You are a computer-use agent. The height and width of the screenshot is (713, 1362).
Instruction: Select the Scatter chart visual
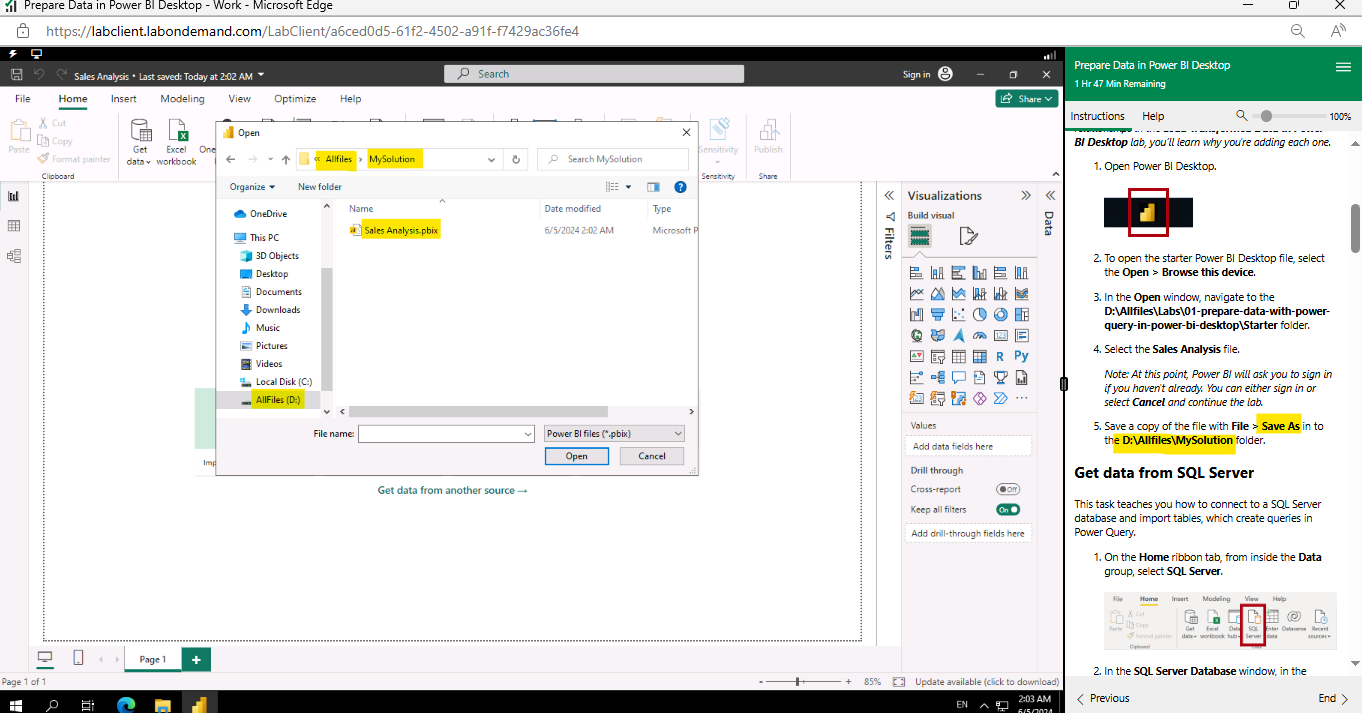pyautogui.click(x=959, y=315)
